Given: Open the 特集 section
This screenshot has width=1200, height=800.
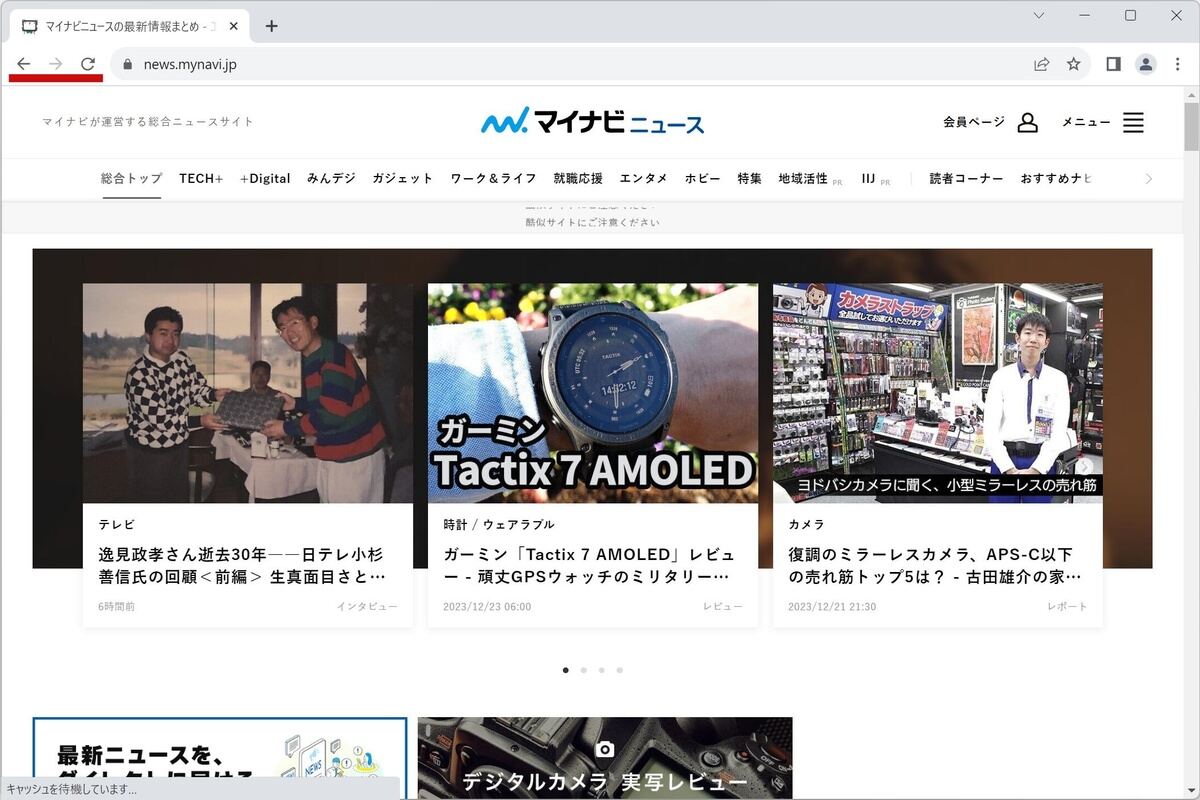Looking at the screenshot, I should tap(750, 178).
